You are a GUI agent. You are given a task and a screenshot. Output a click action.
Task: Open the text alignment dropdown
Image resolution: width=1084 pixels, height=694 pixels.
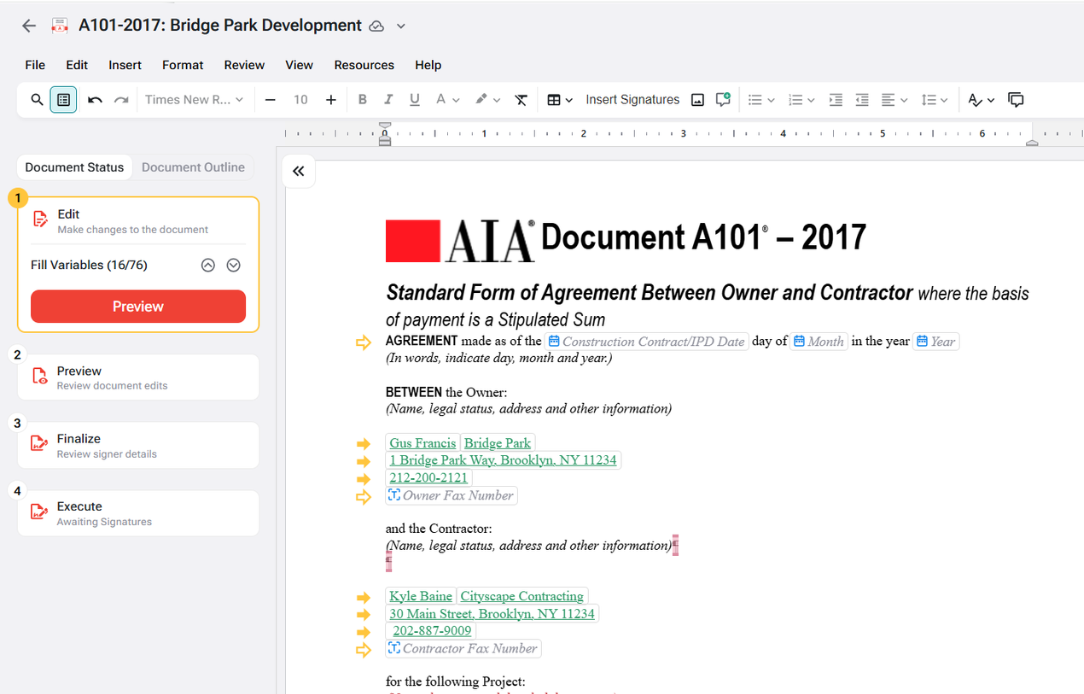(895, 100)
